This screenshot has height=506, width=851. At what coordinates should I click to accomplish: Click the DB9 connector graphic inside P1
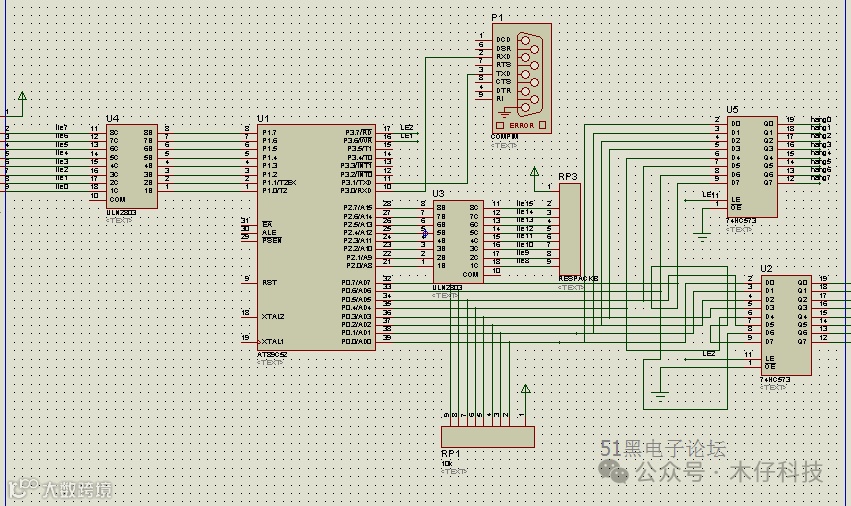(528, 74)
